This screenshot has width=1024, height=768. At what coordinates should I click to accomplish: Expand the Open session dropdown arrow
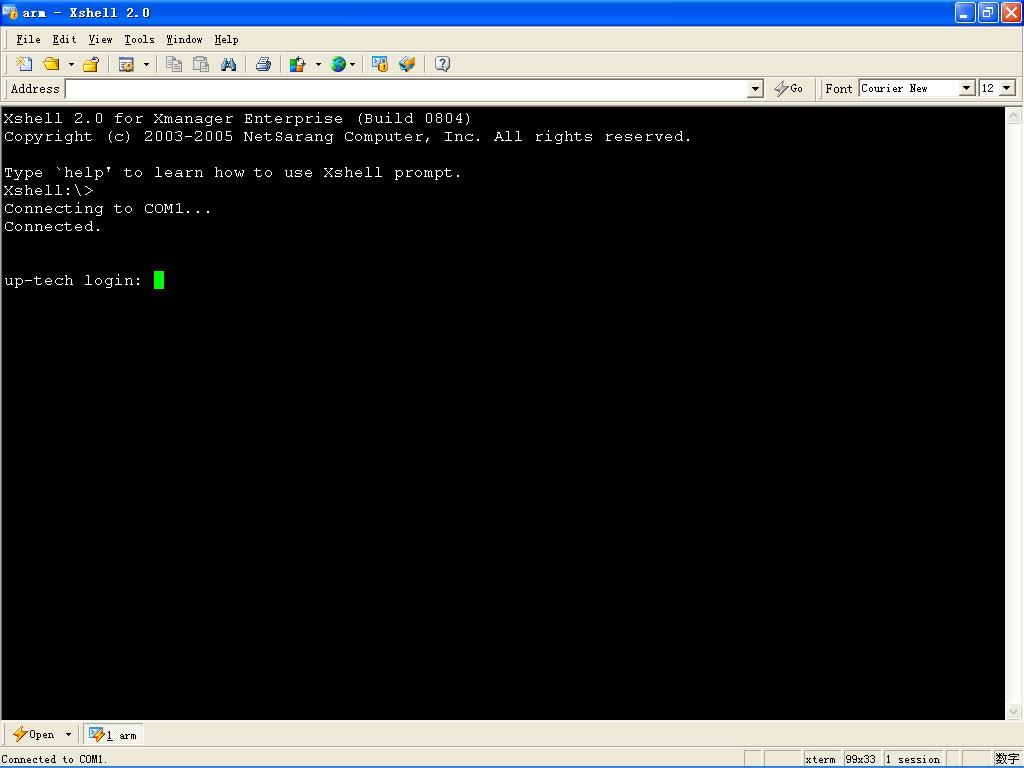coord(71,65)
